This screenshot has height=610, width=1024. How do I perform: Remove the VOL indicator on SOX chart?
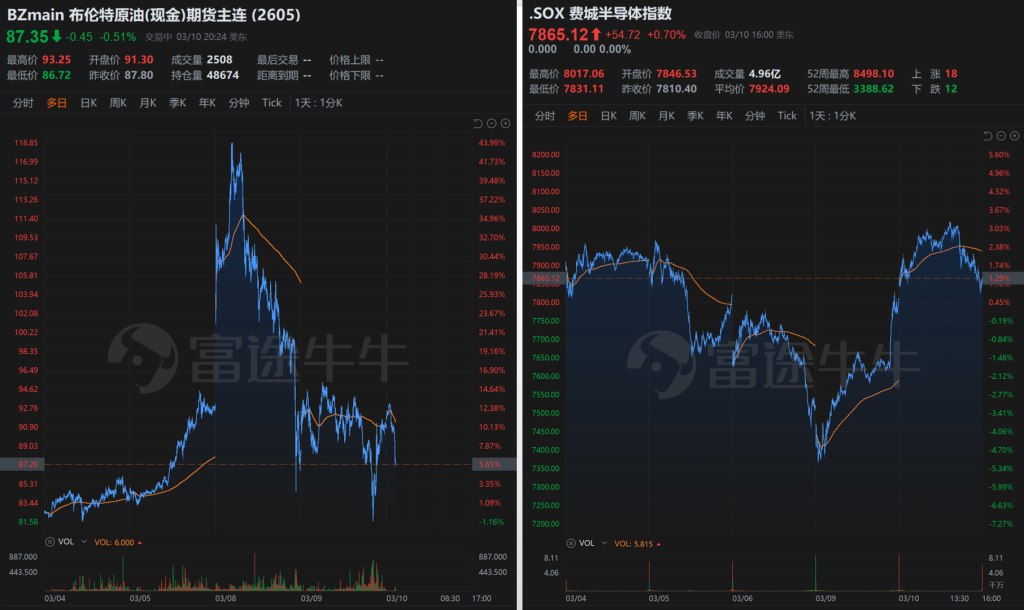tap(570, 543)
